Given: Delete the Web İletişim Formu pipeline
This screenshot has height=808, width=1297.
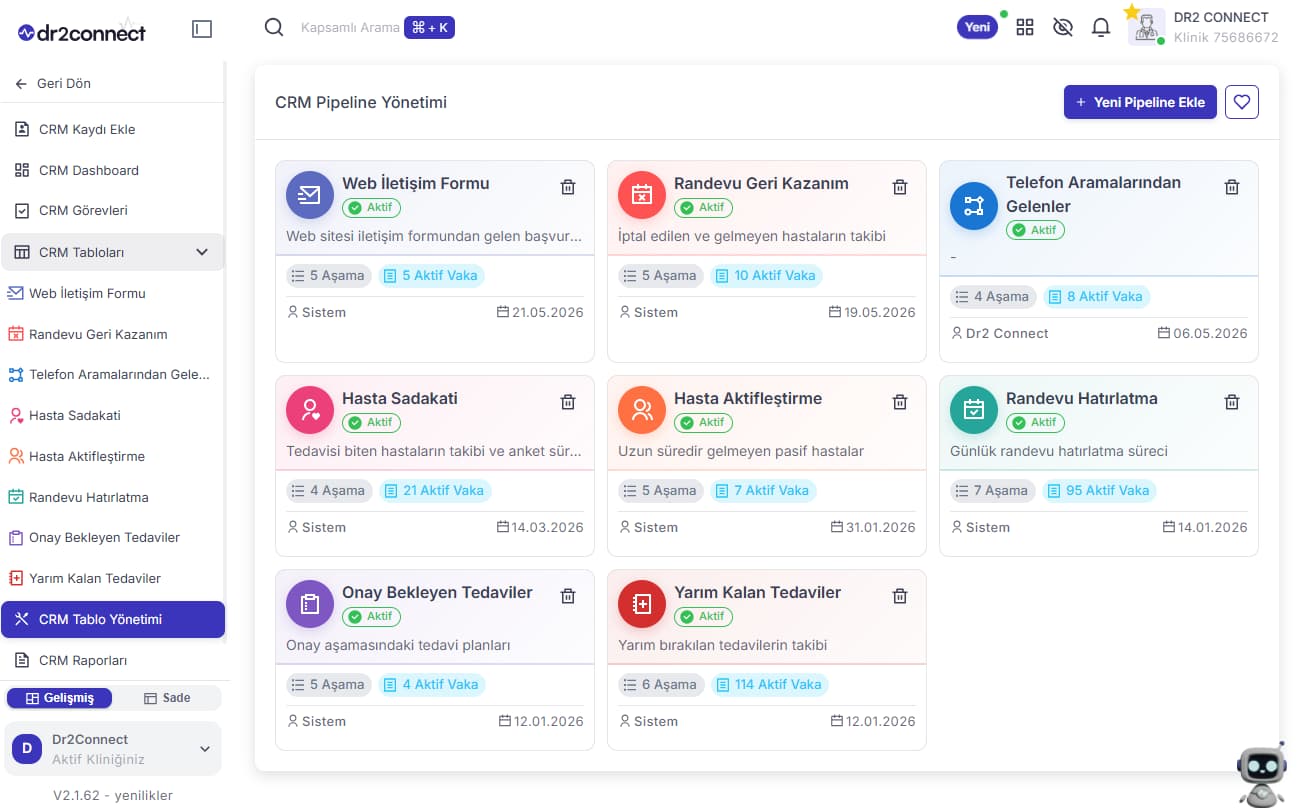Looking at the screenshot, I should click(x=568, y=187).
